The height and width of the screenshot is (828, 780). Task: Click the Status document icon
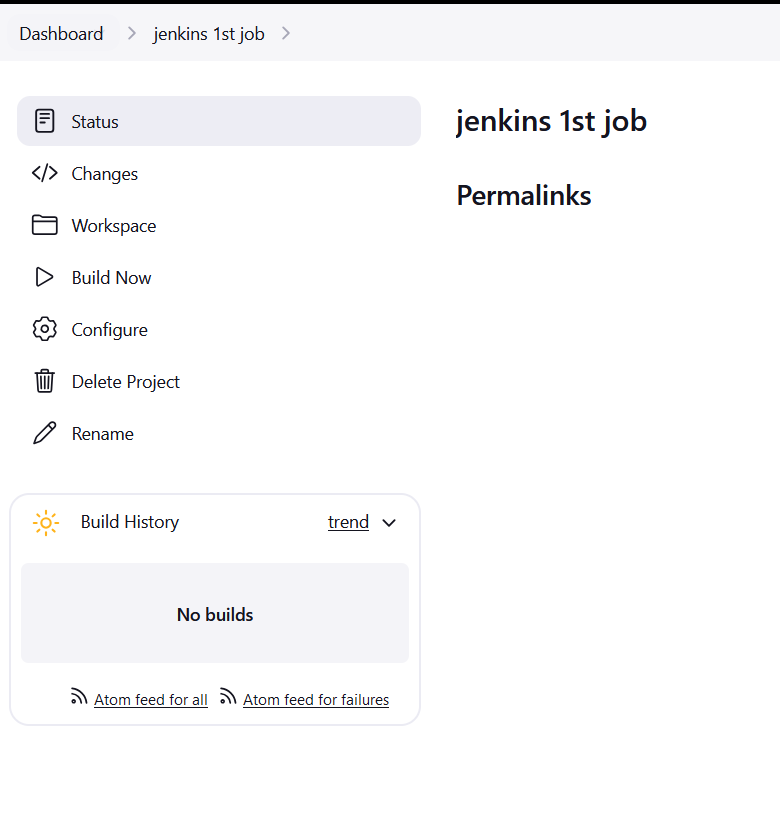(44, 121)
